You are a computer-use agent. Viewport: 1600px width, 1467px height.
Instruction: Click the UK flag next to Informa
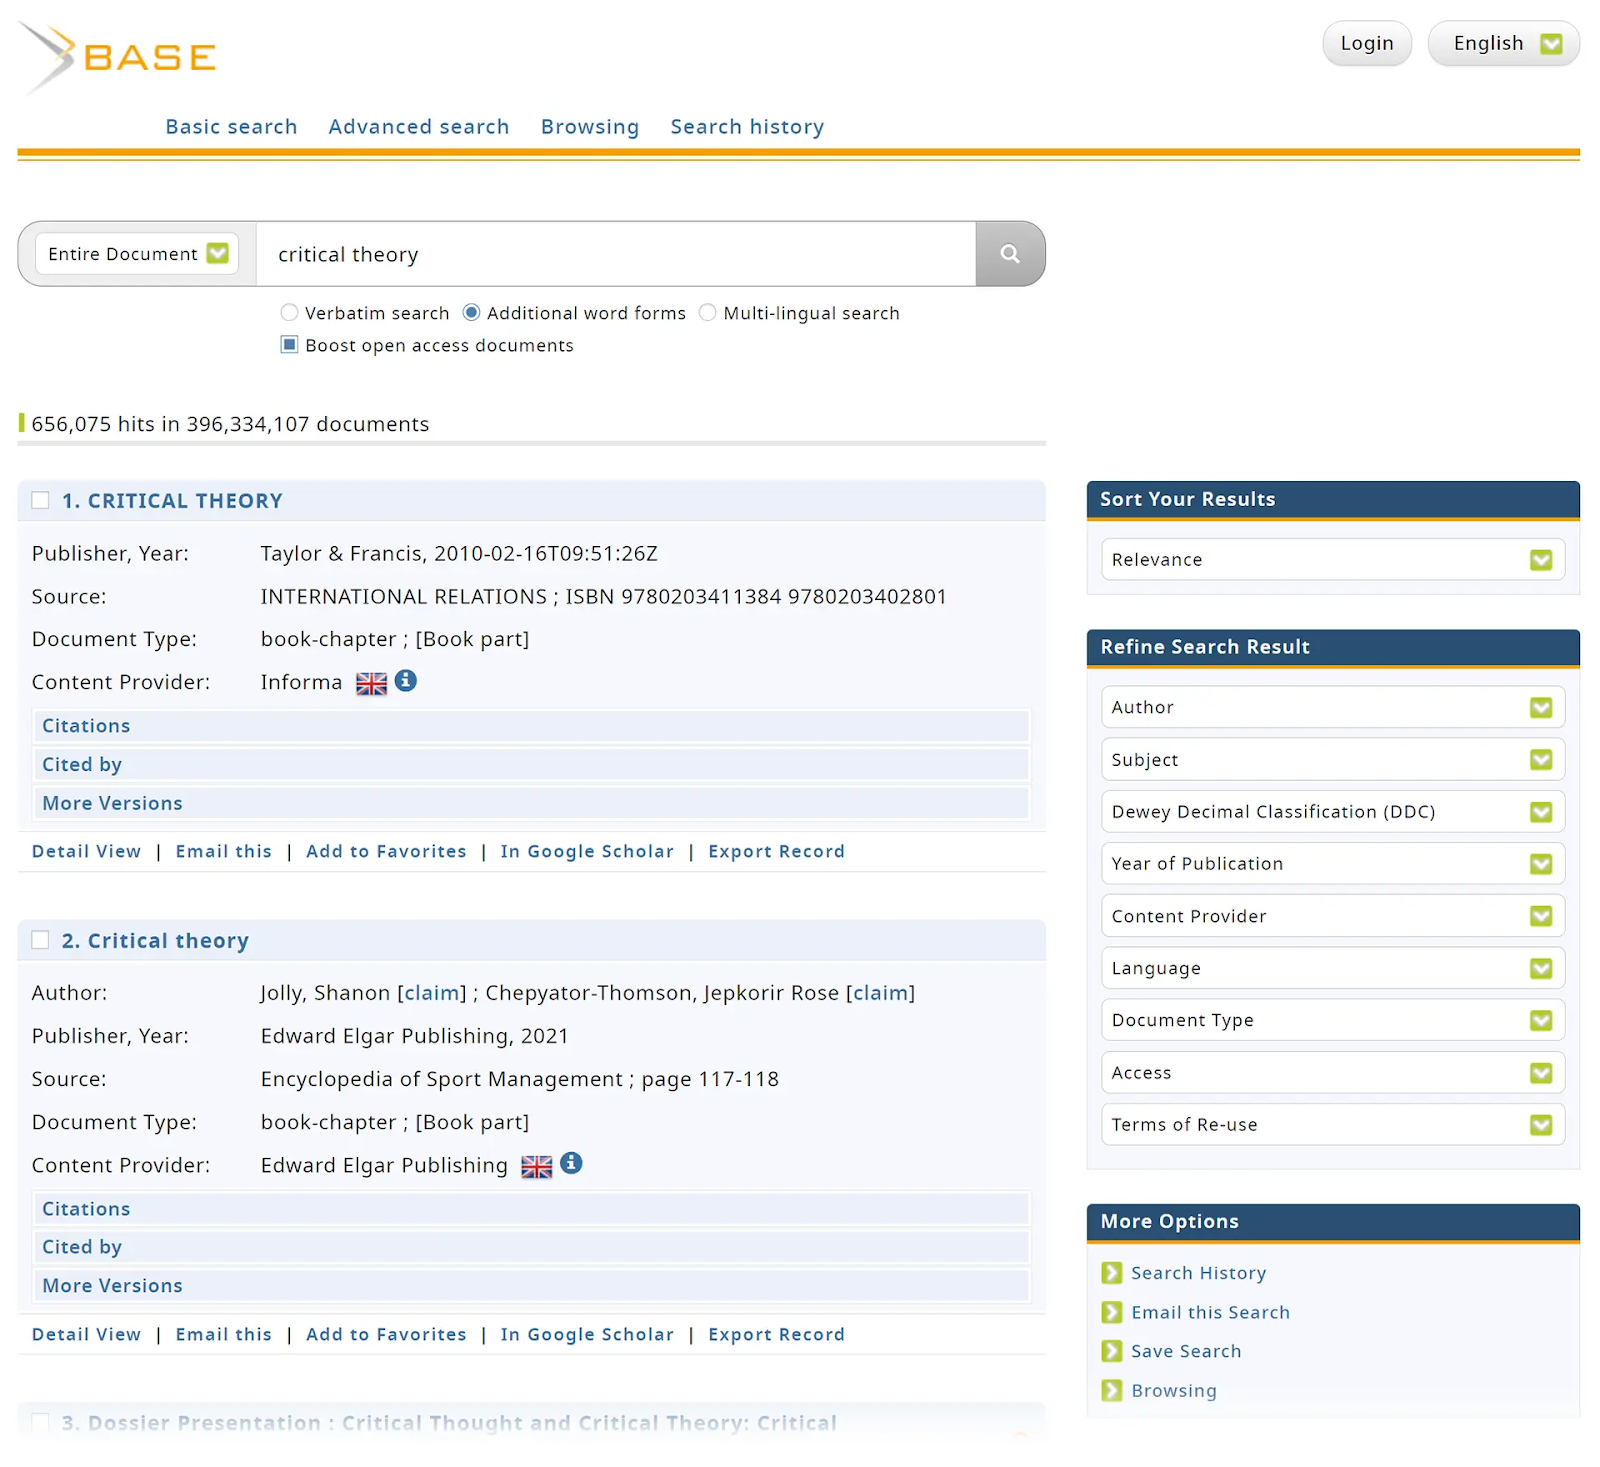pyautogui.click(x=371, y=684)
